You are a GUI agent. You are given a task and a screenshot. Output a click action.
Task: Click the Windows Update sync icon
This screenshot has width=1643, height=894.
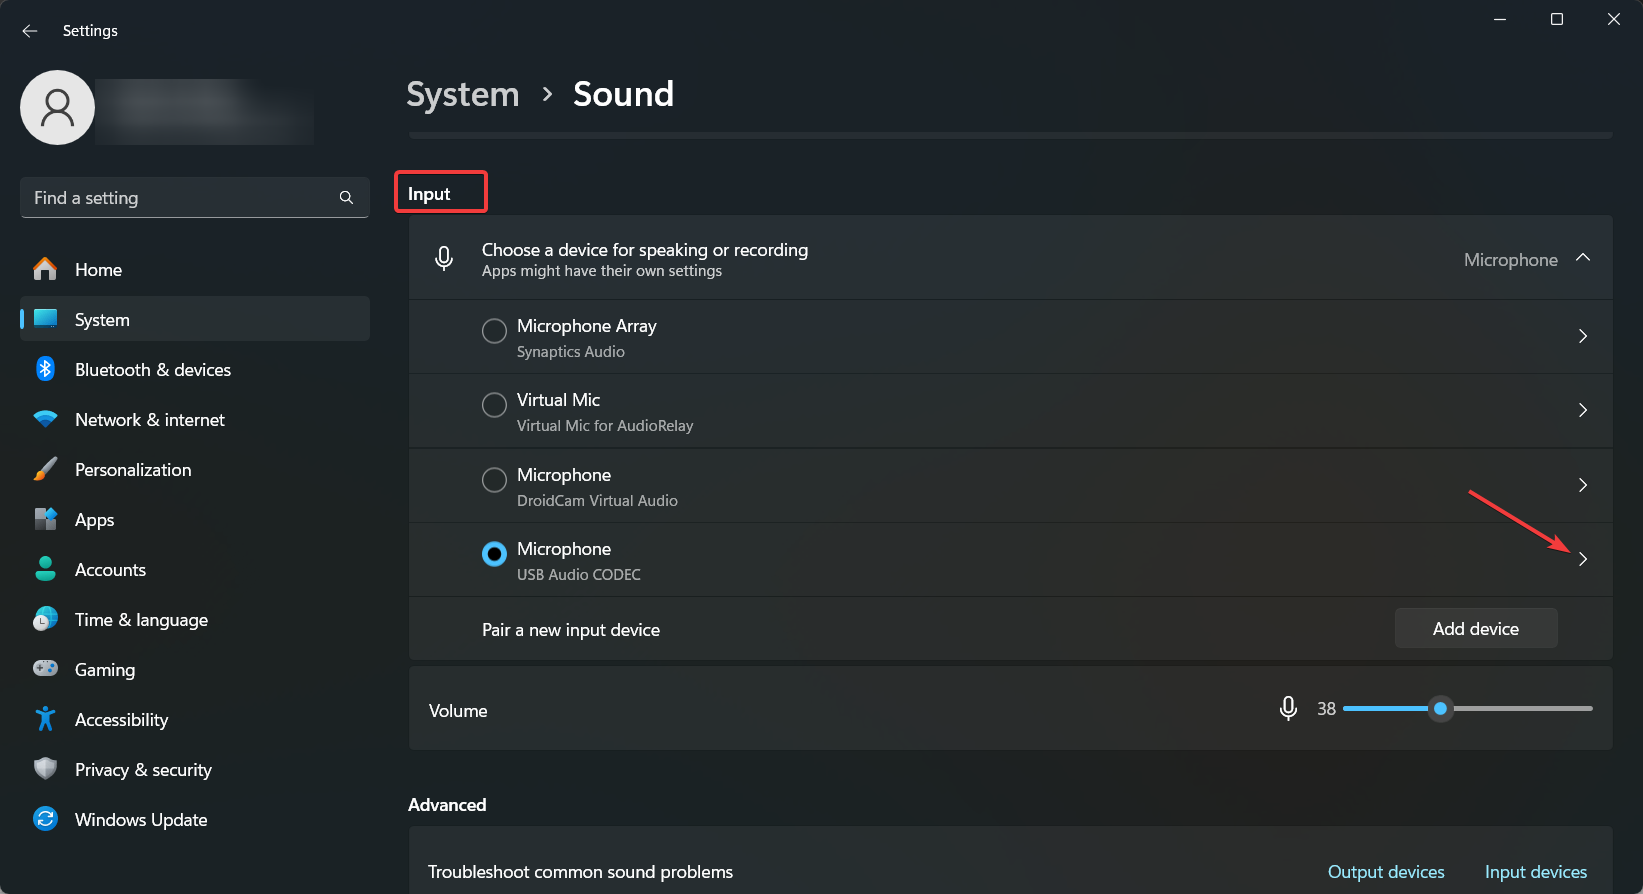(x=45, y=819)
